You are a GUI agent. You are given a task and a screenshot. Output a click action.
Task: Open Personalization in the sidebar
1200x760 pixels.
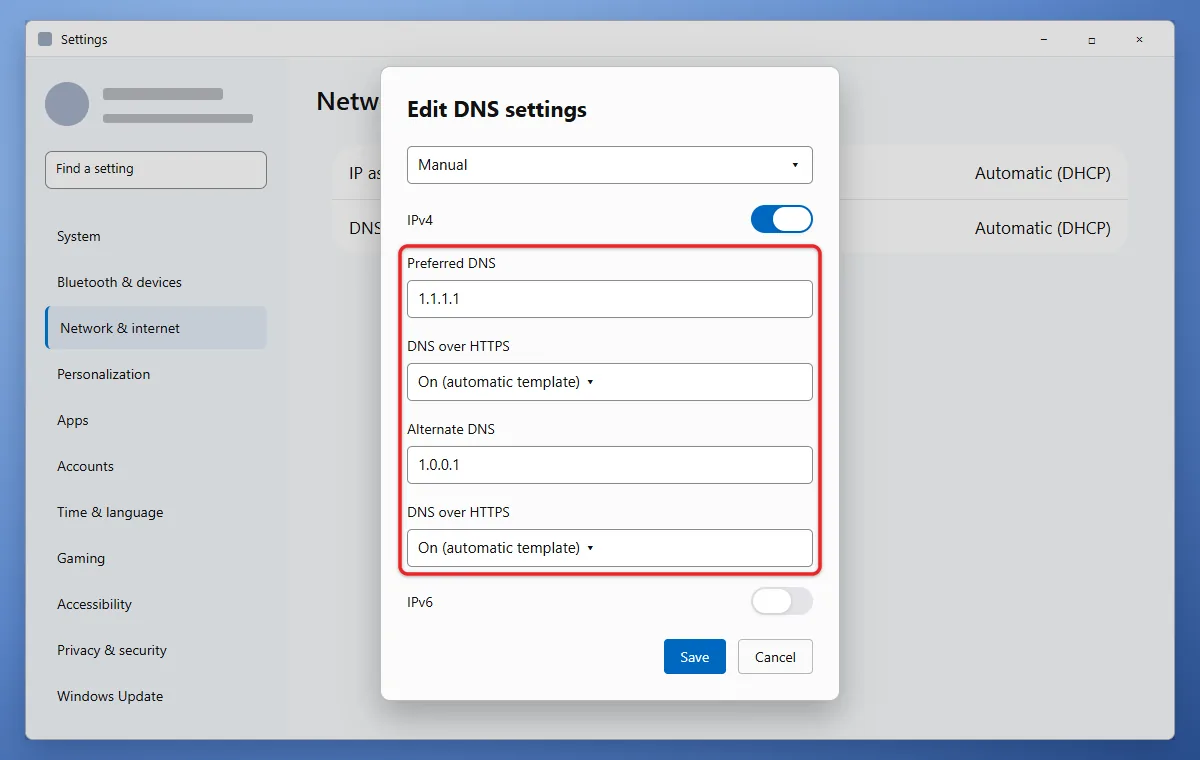156,375
